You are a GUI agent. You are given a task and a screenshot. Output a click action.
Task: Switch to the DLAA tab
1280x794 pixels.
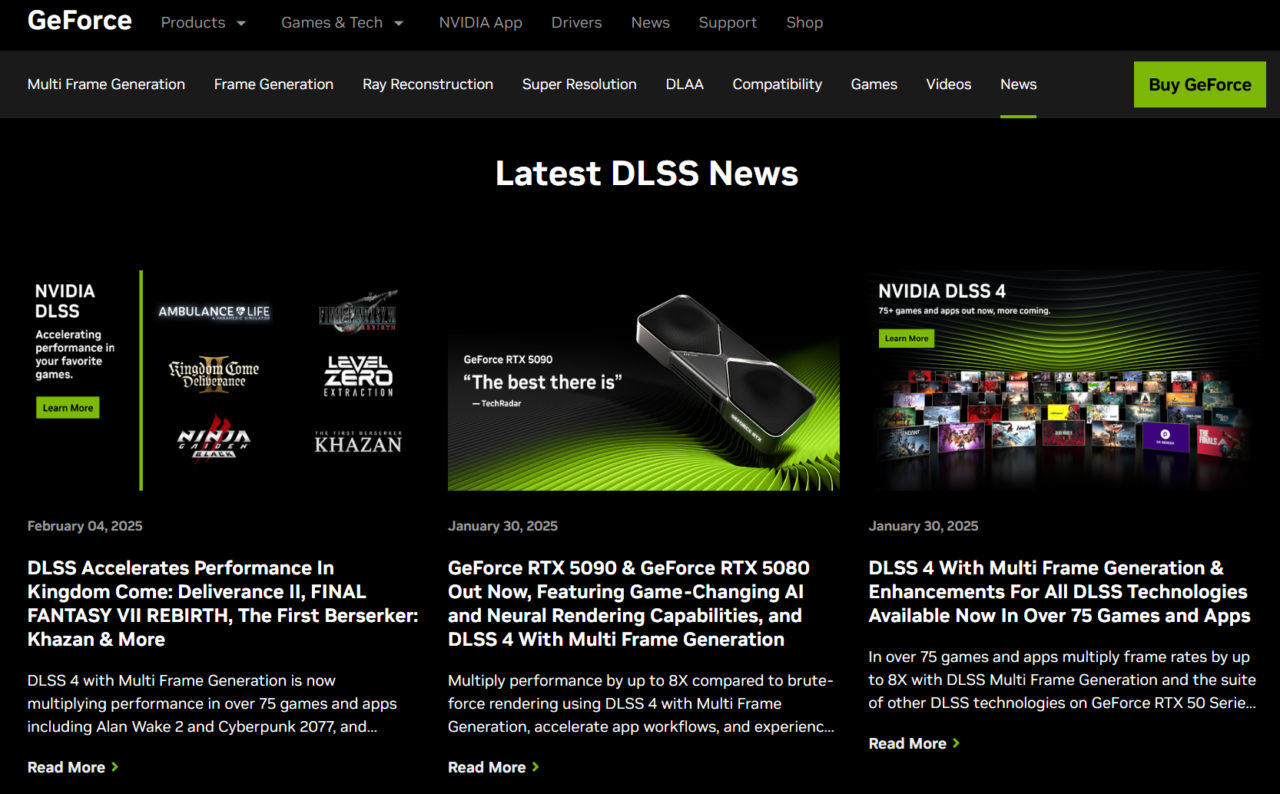[684, 84]
